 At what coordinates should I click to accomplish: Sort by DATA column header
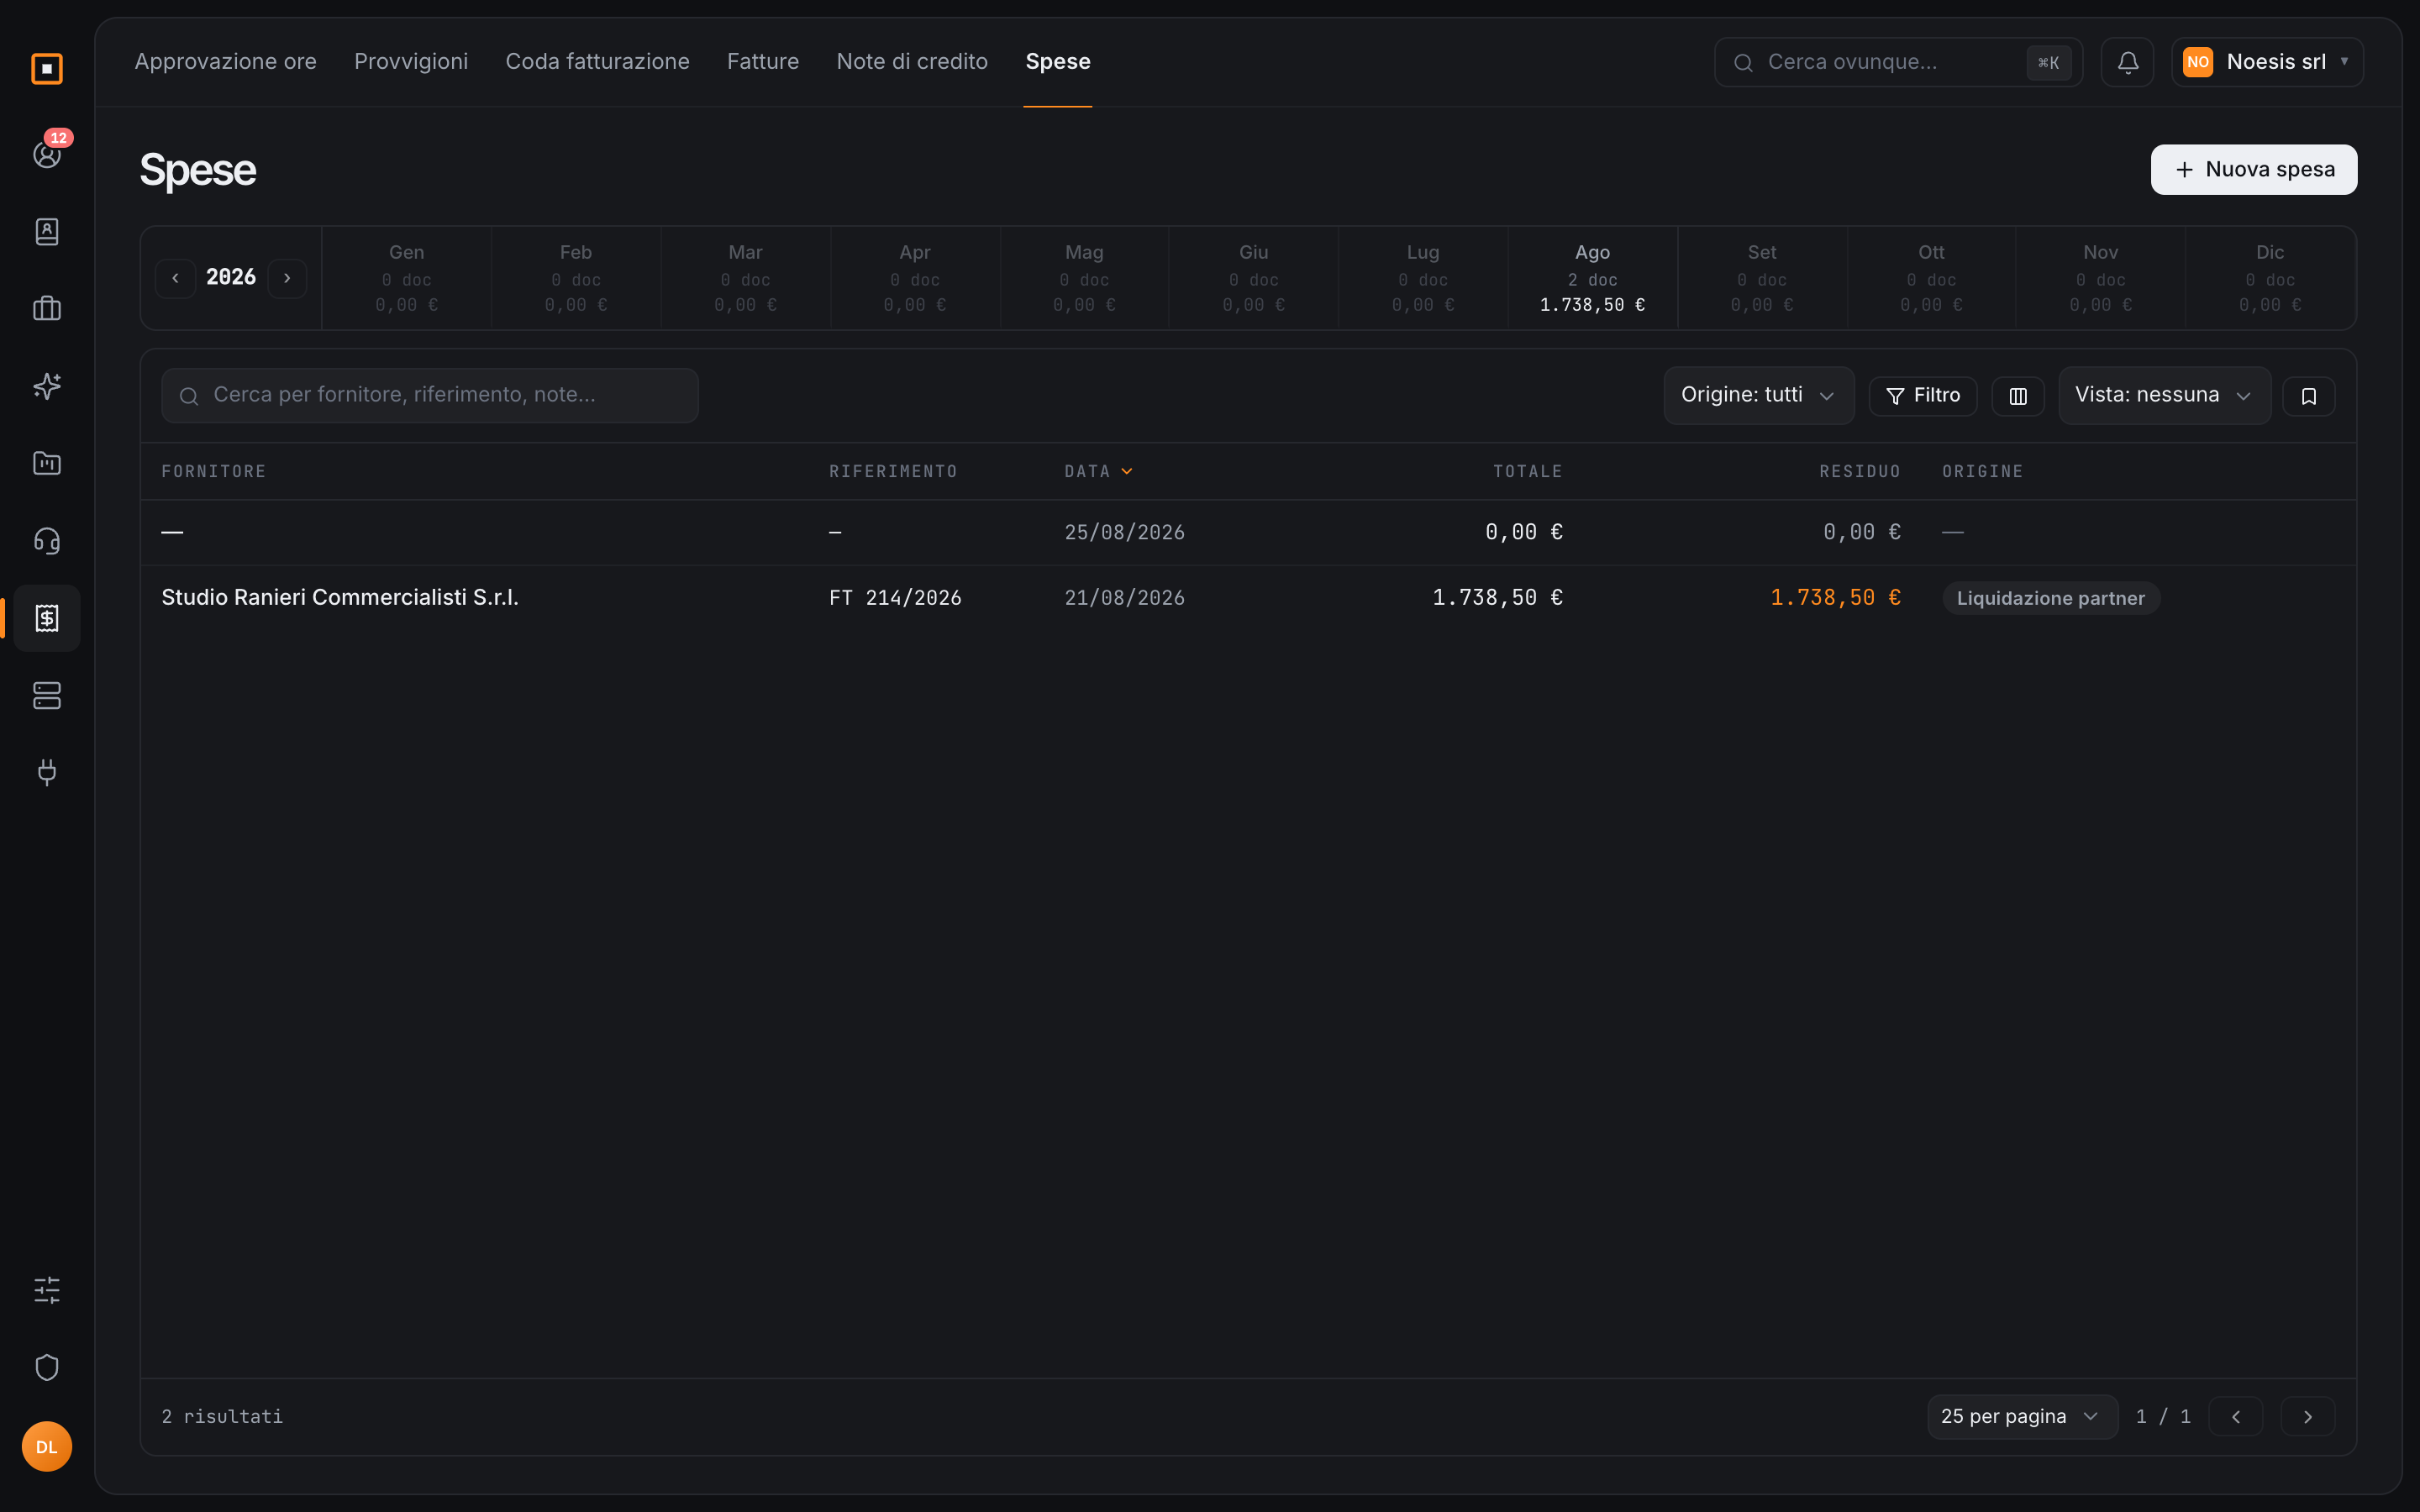1098,471
